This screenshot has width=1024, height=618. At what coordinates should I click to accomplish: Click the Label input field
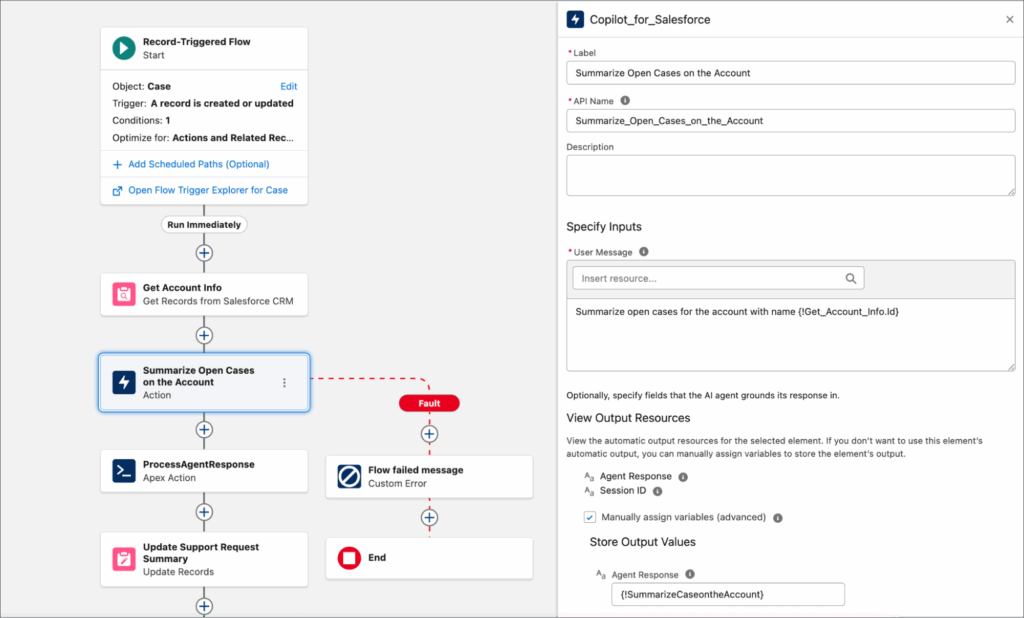(x=790, y=73)
